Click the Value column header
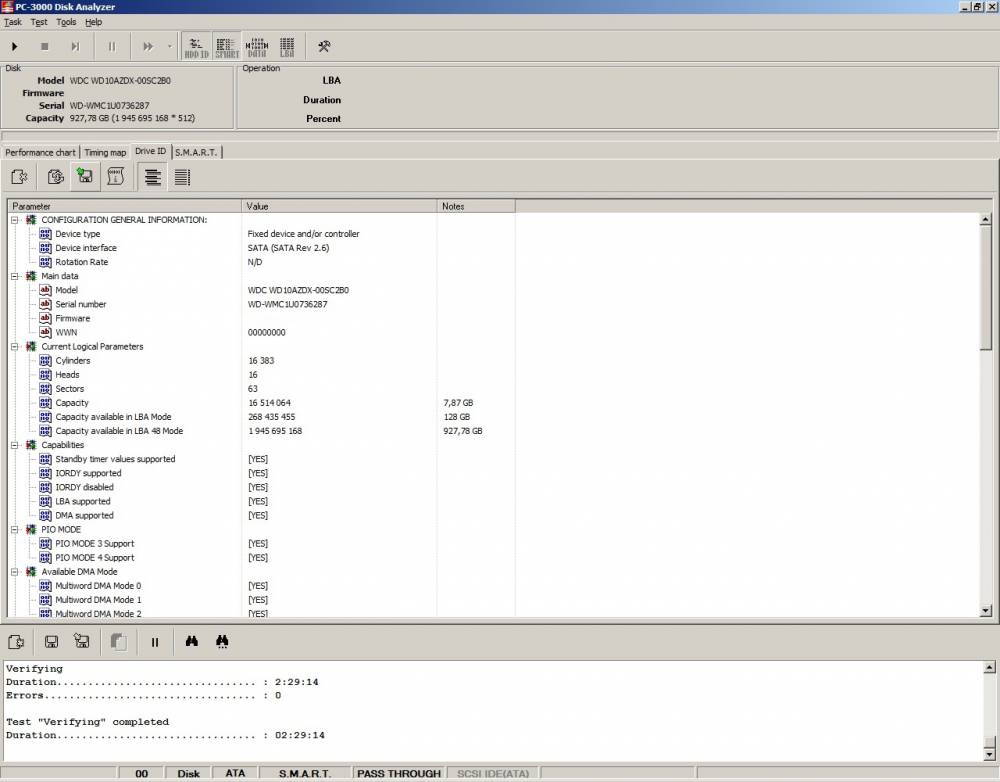Viewport: 1000px width, 782px height. (339, 206)
